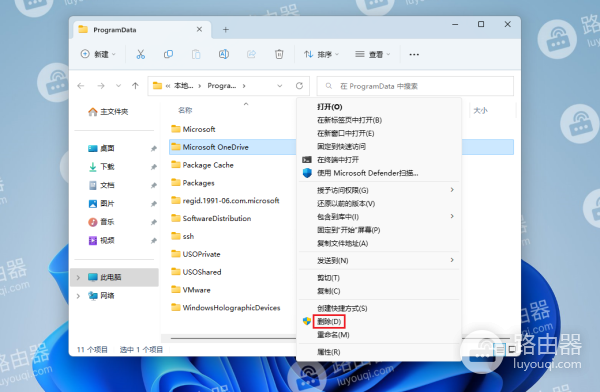Choose 创建快捷方式(S) menu item
Viewport: 600px width, 392px height.
click(379, 308)
